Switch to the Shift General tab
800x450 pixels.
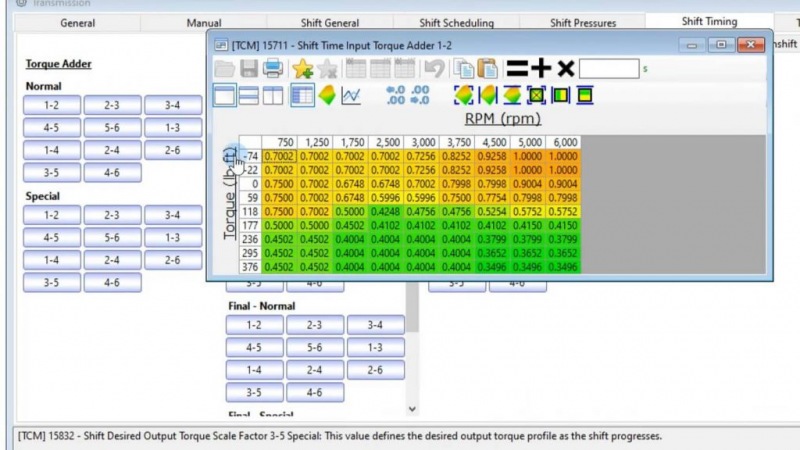click(330, 22)
